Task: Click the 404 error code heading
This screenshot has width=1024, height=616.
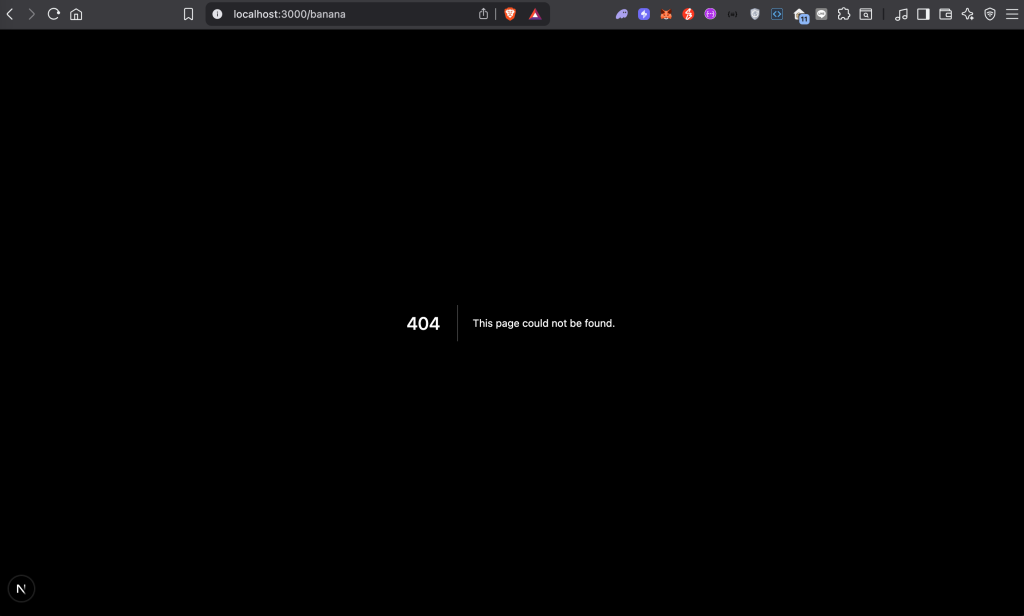Action: pyautogui.click(x=423, y=323)
